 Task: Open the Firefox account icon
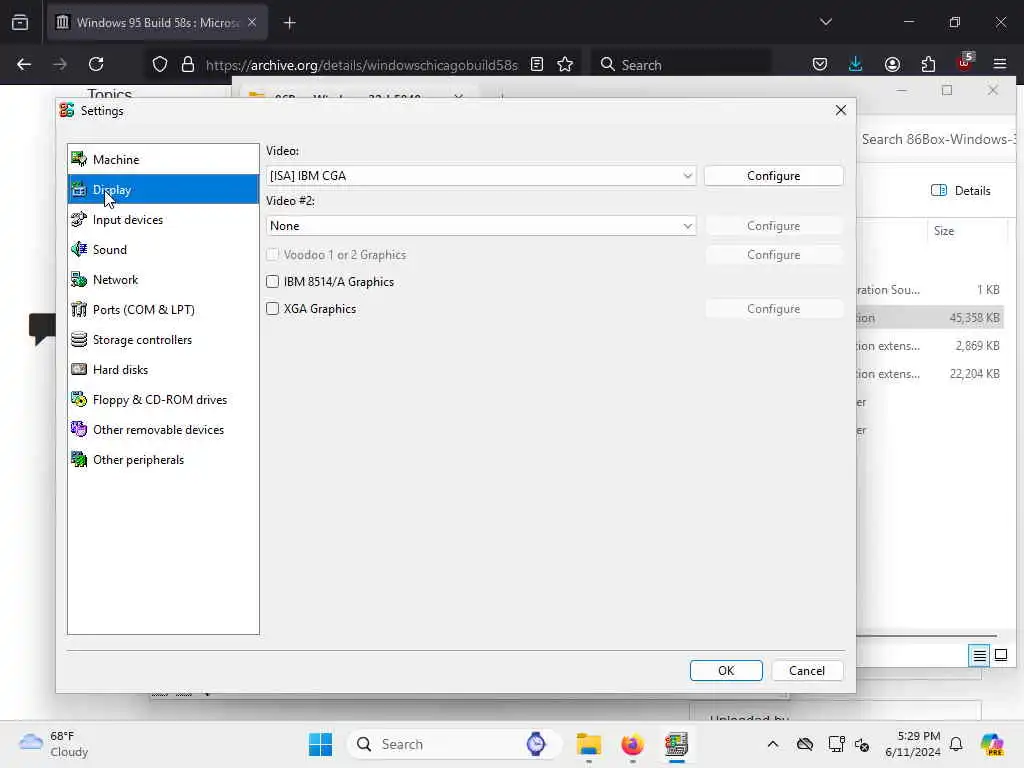click(x=892, y=64)
